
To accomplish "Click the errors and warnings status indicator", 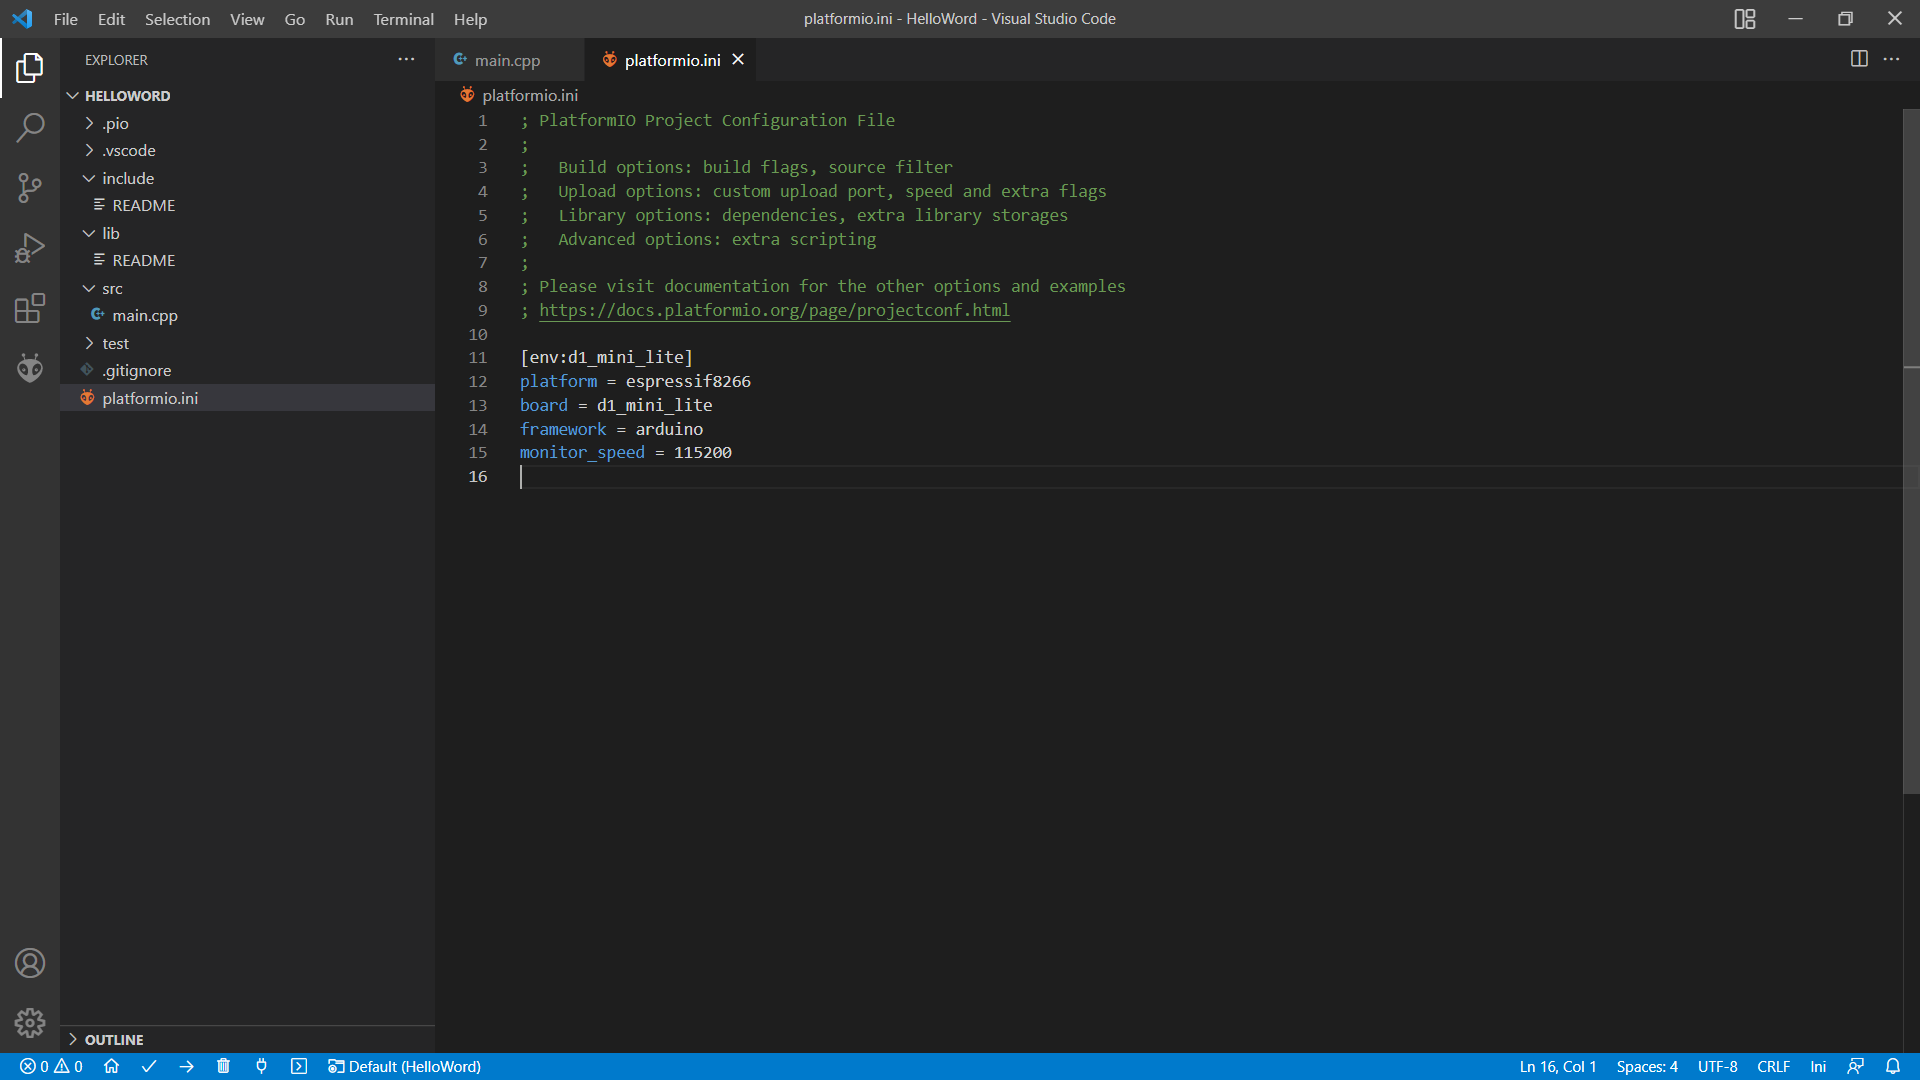I will [51, 1066].
